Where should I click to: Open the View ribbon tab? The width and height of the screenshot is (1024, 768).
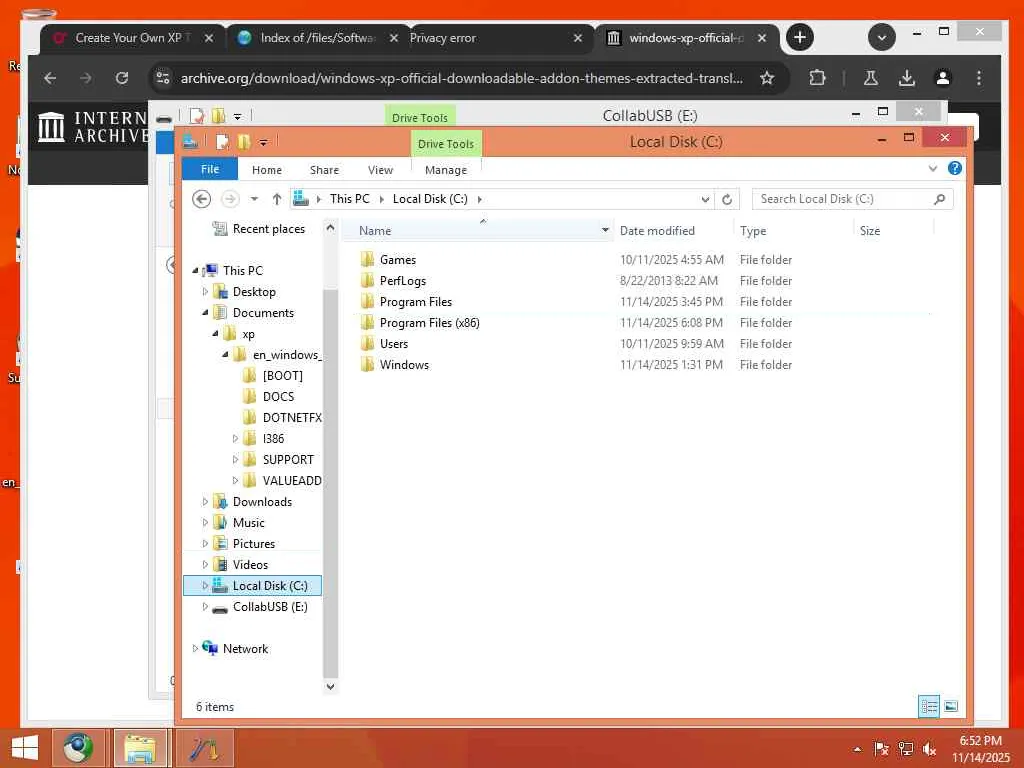click(x=380, y=170)
